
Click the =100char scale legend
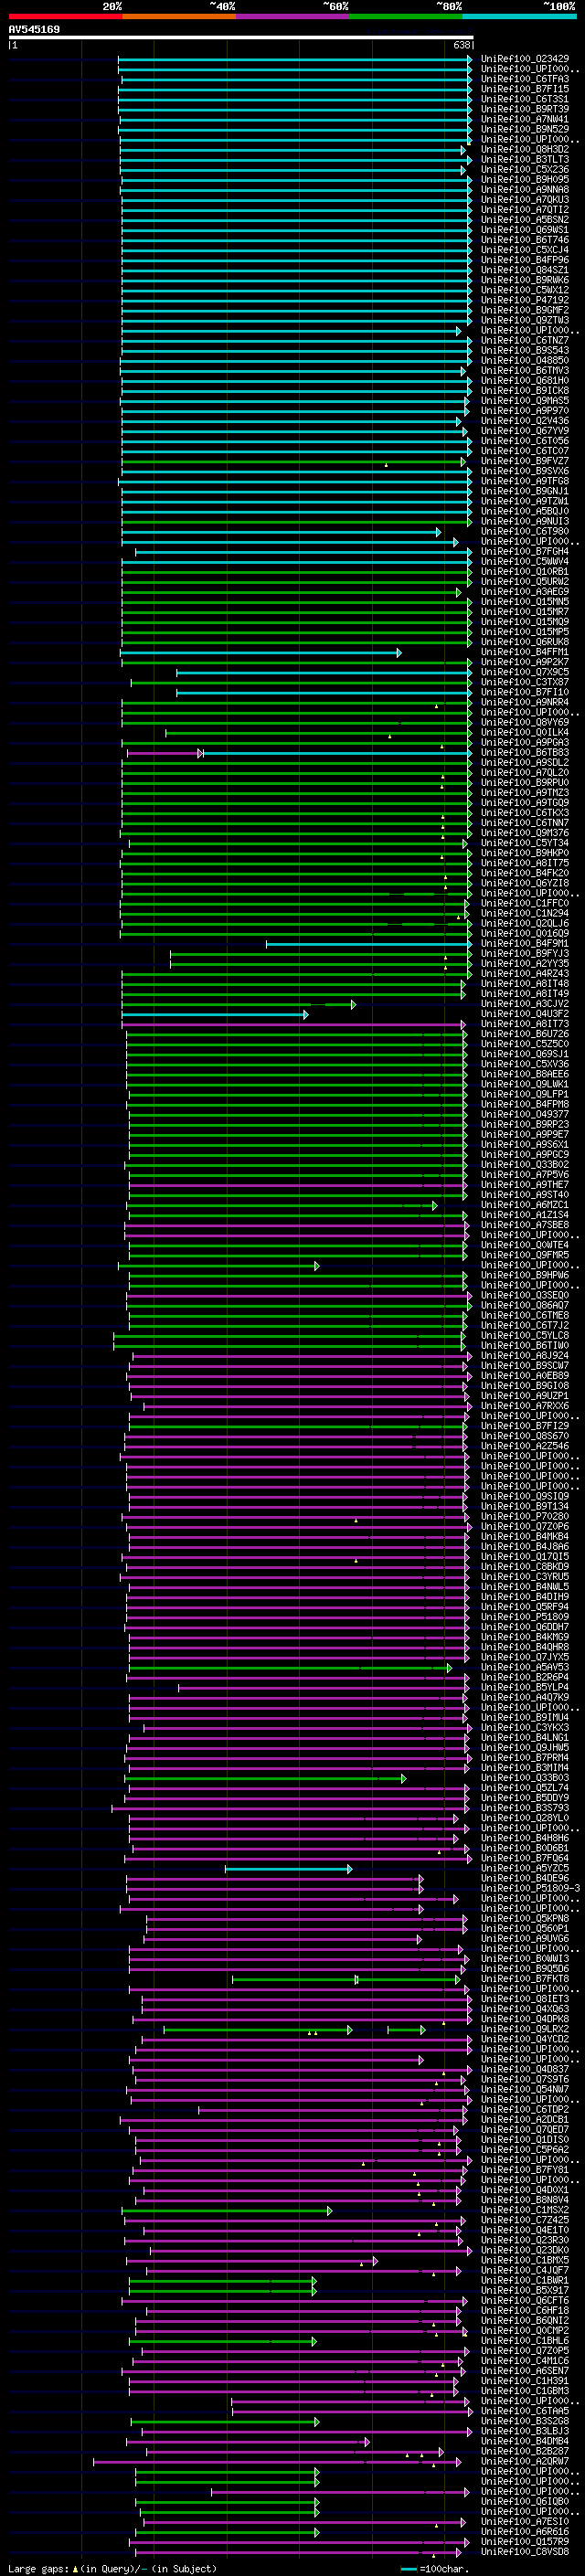pos(435,2569)
